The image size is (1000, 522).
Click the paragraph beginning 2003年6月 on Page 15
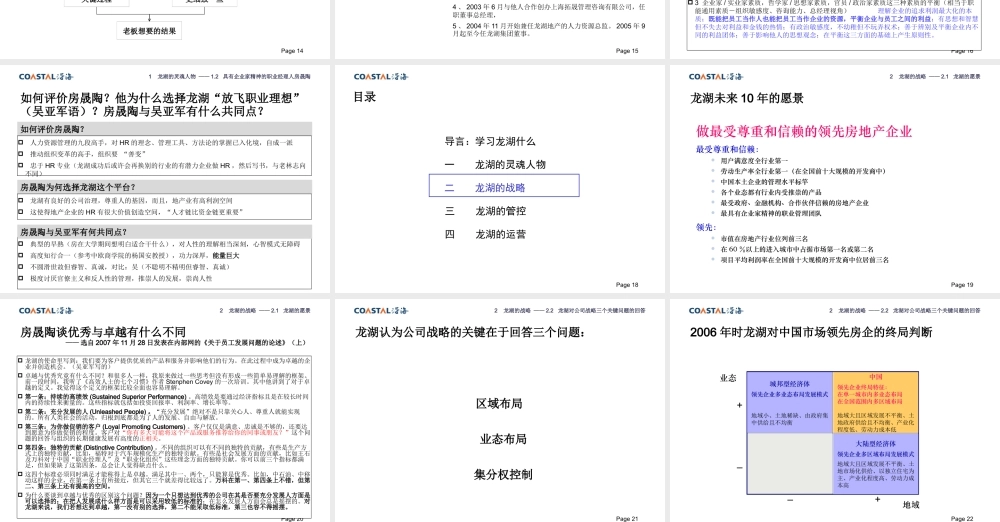(549, 11)
